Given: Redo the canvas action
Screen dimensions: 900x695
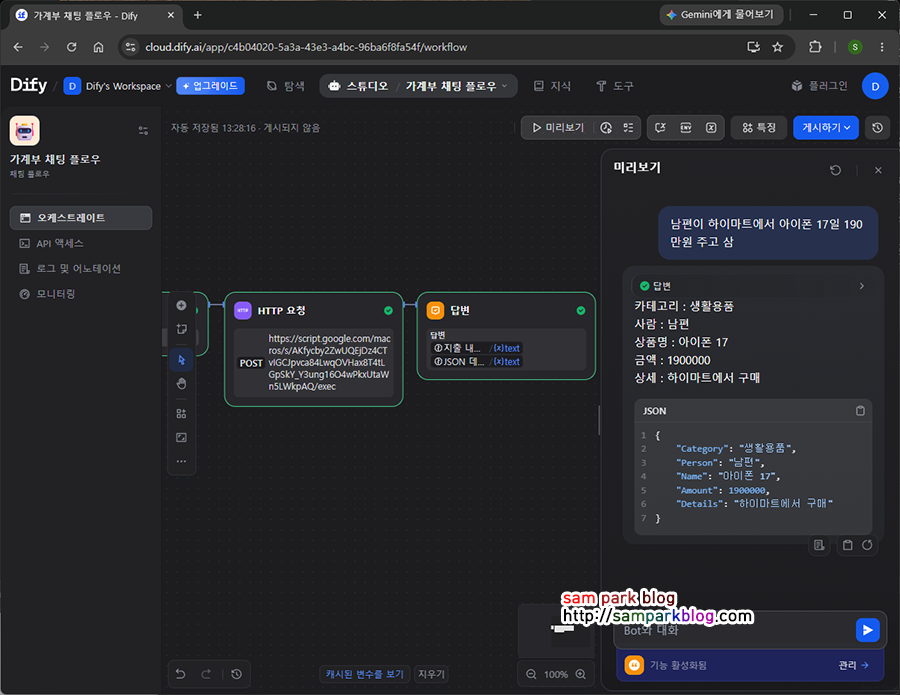Looking at the screenshot, I should [206, 674].
